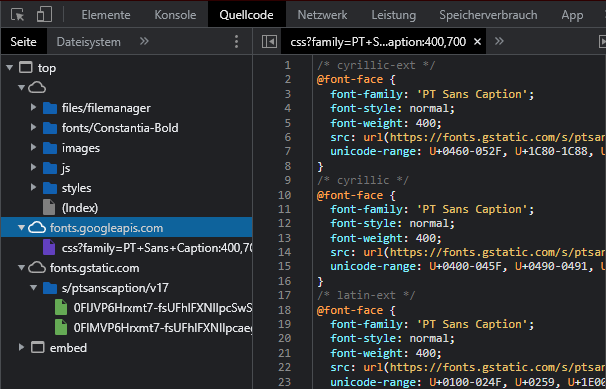Image resolution: width=606 pixels, height=389 pixels.
Task: Switch to the Dateisystem navigator tab
Action: click(89, 42)
